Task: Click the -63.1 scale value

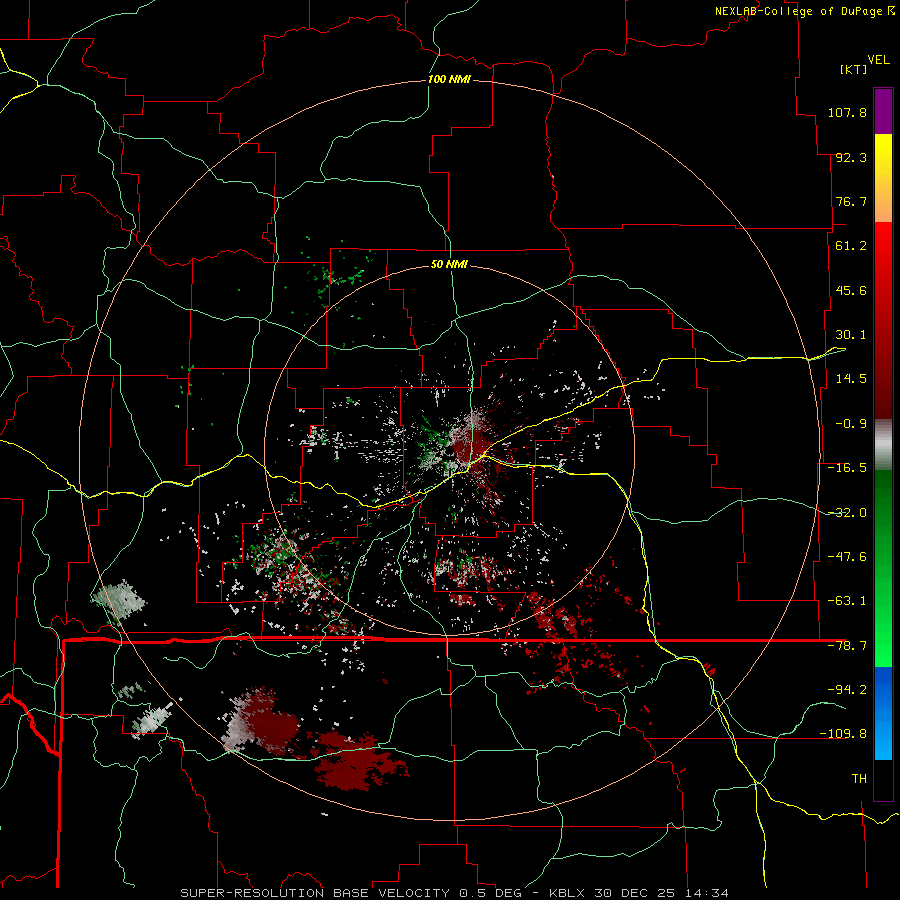Action: (x=847, y=601)
